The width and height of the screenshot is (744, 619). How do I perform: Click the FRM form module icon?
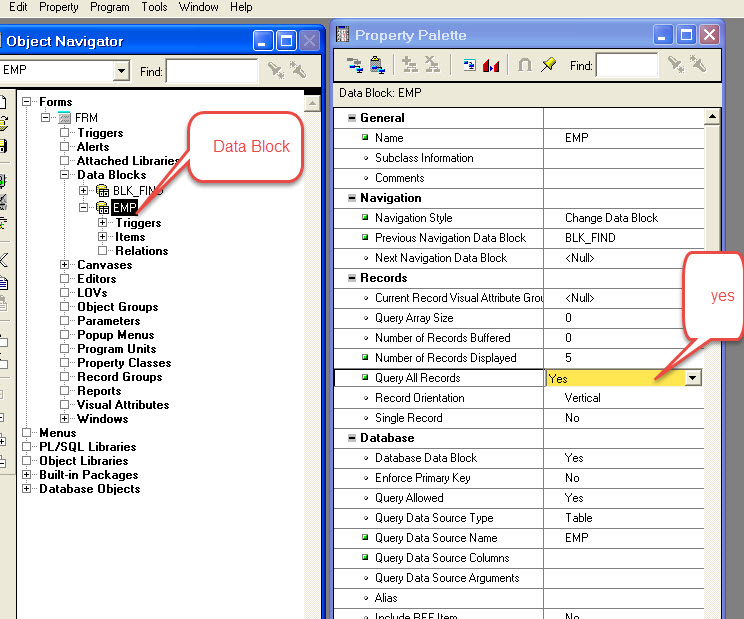click(64, 118)
